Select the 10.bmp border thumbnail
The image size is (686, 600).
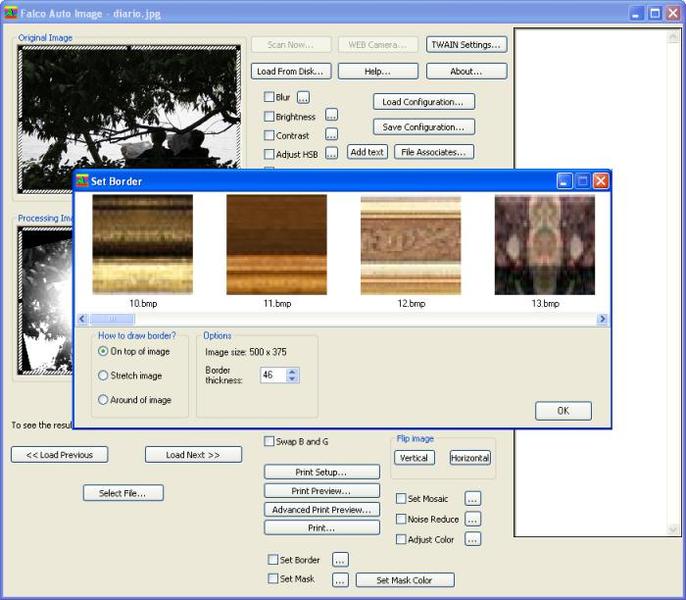tap(142, 245)
